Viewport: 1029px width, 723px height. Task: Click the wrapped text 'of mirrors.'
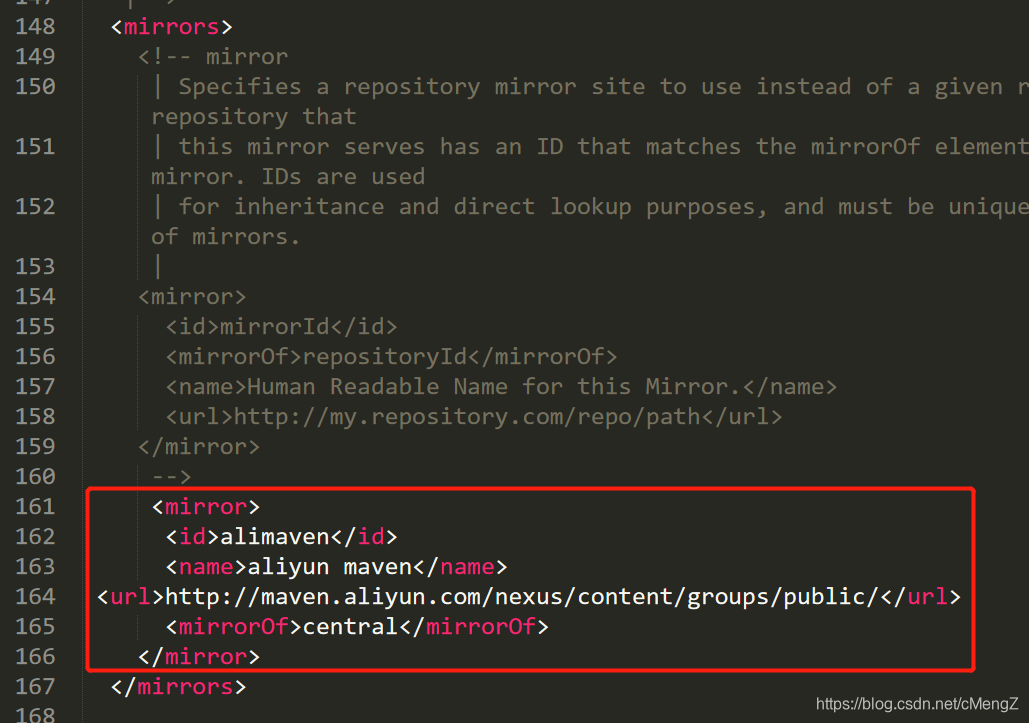[226, 236]
